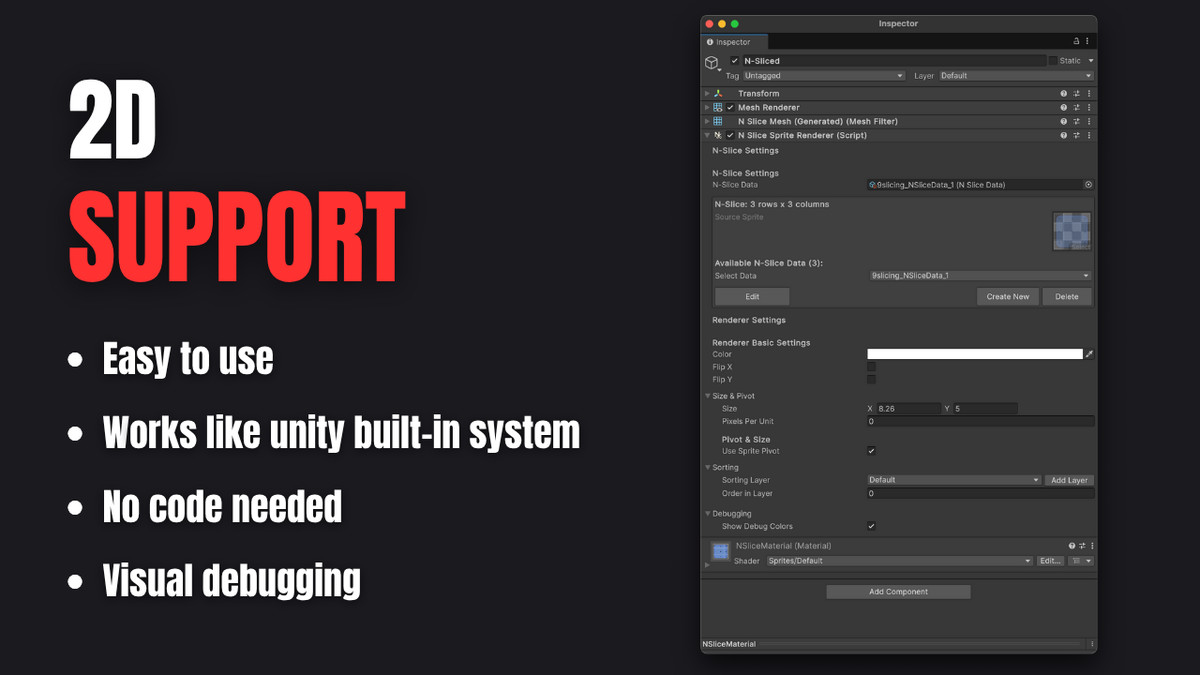Open the Select Data dropdown
1200x675 pixels.
979,276
